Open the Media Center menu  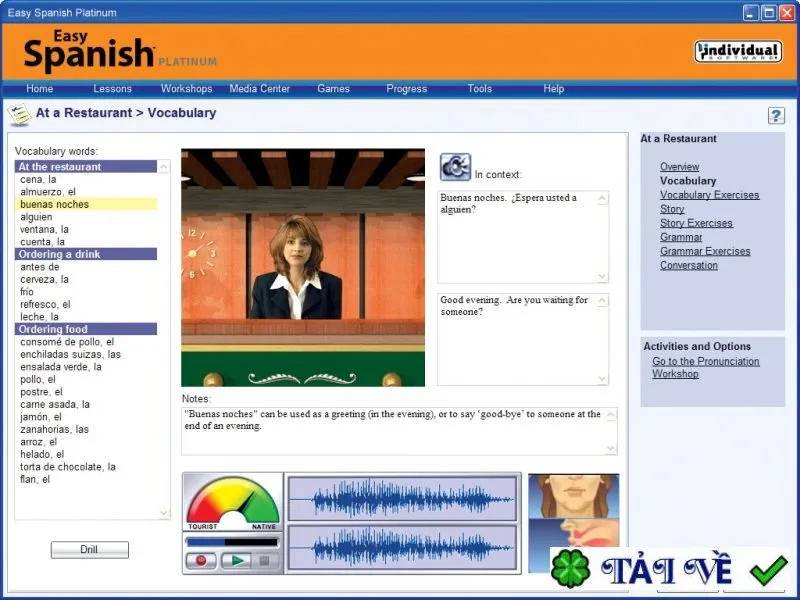(259, 89)
